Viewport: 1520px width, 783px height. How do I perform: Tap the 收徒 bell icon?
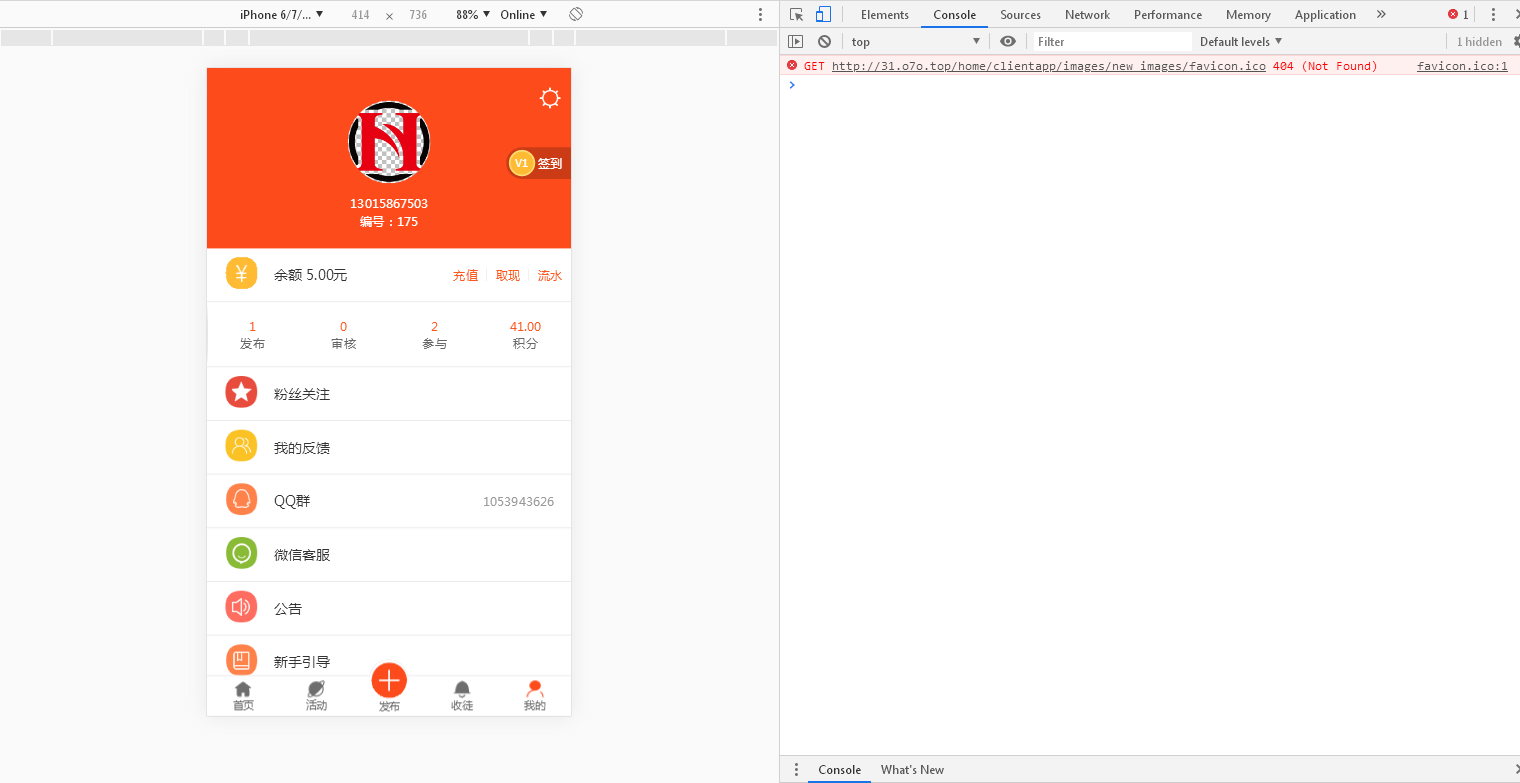(462, 689)
